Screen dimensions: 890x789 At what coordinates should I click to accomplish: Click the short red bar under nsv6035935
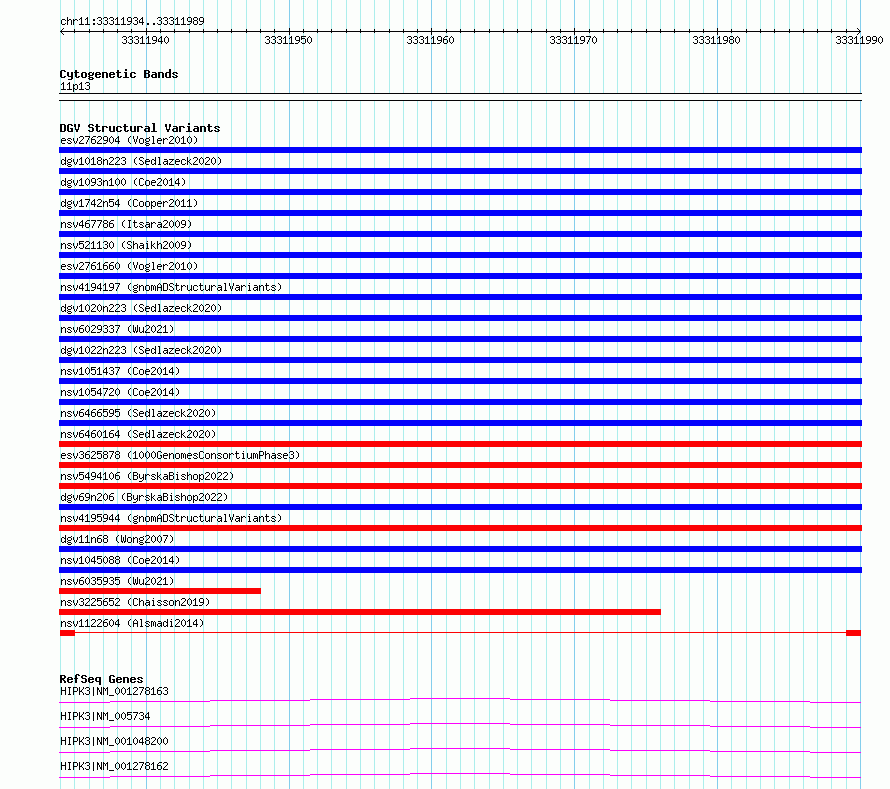pyautogui.click(x=160, y=591)
